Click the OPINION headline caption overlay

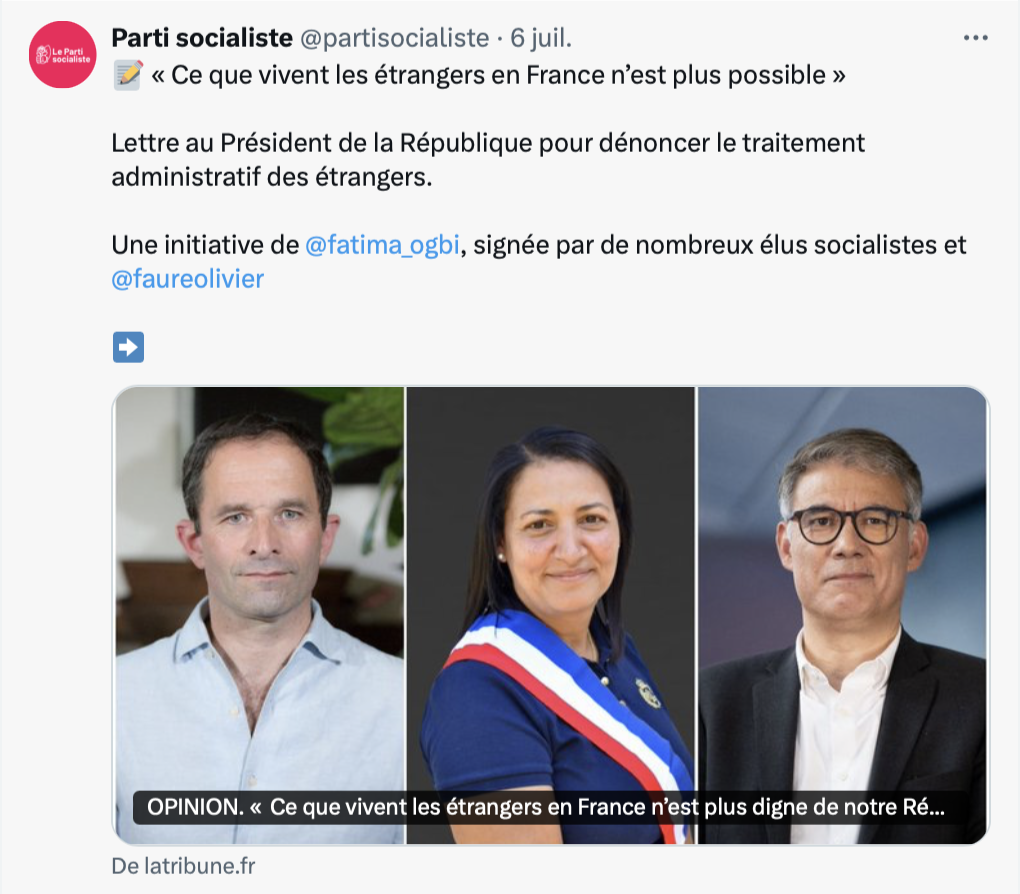coord(545,807)
